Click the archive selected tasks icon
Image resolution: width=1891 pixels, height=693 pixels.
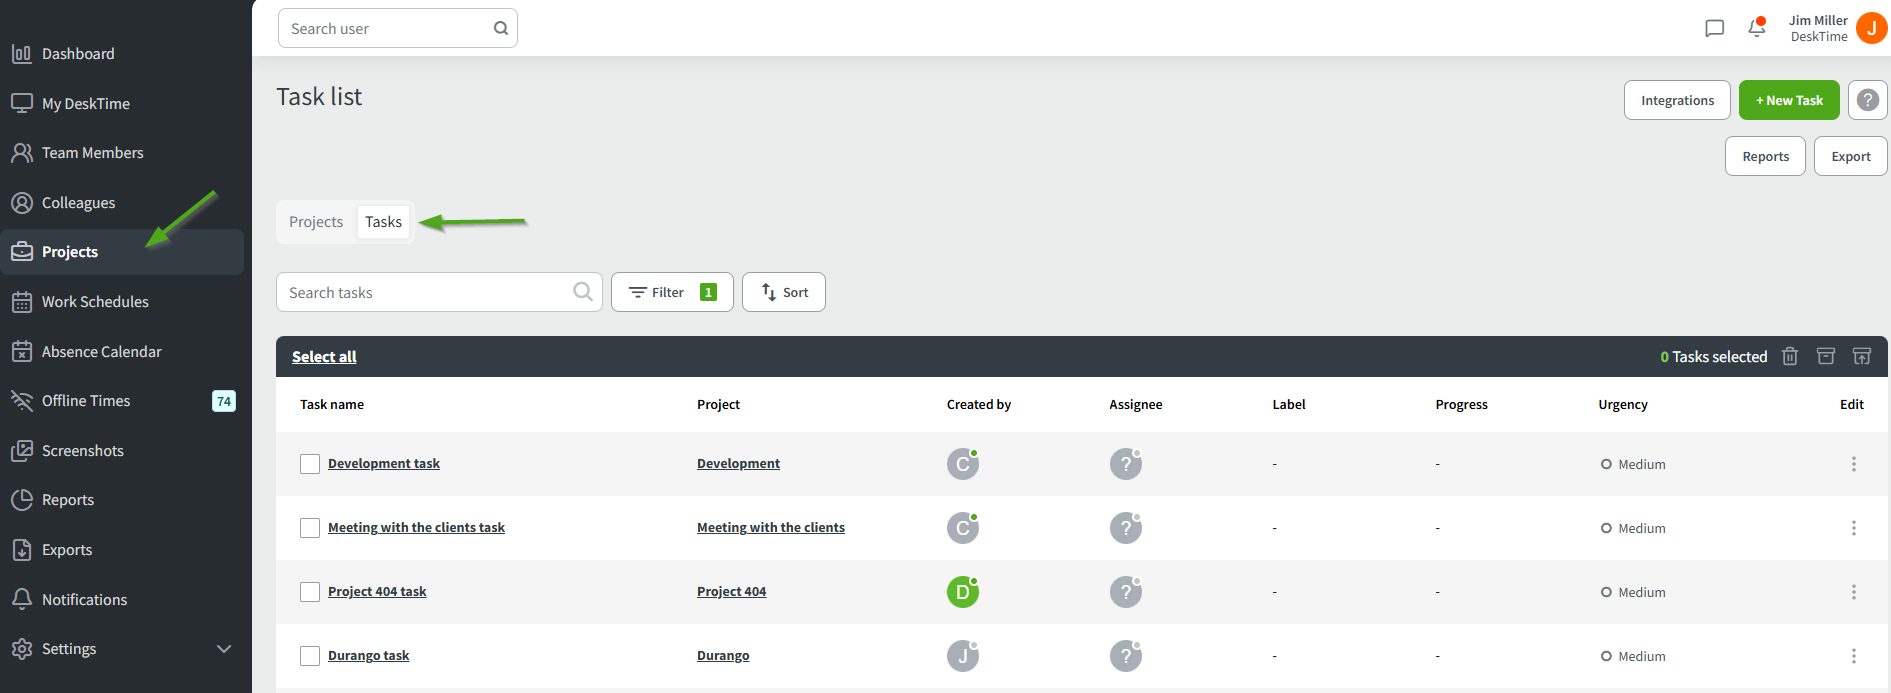pyautogui.click(x=1825, y=356)
